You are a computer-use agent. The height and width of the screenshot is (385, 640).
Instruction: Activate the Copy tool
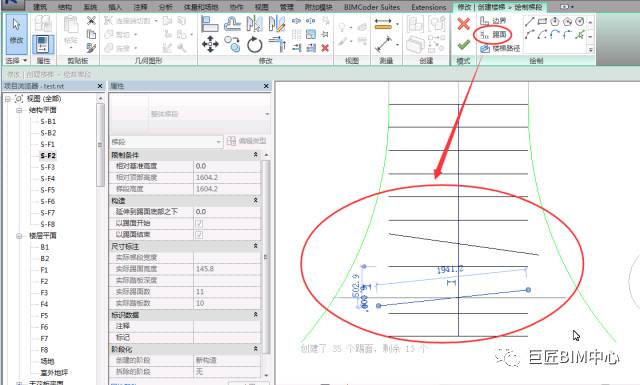coord(232,44)
